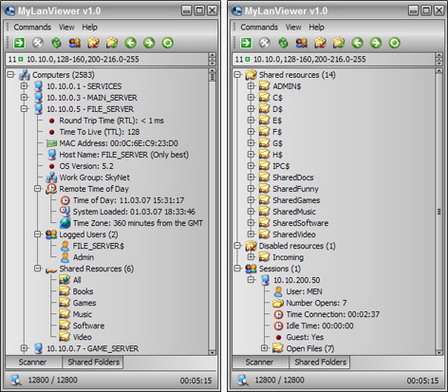
Task: Collapse the 10.10.0.5 - FILE_SERVER node
Action: [24, 108]
